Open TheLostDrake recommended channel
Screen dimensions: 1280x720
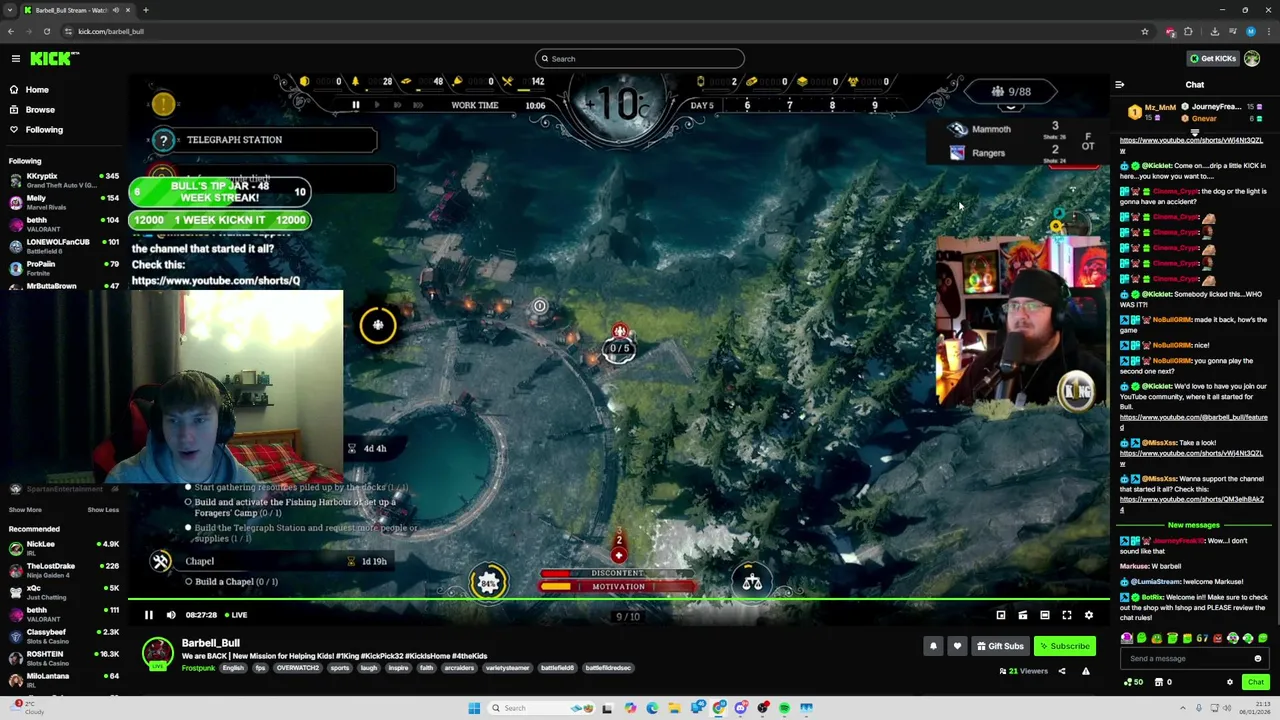coord(64,569)
